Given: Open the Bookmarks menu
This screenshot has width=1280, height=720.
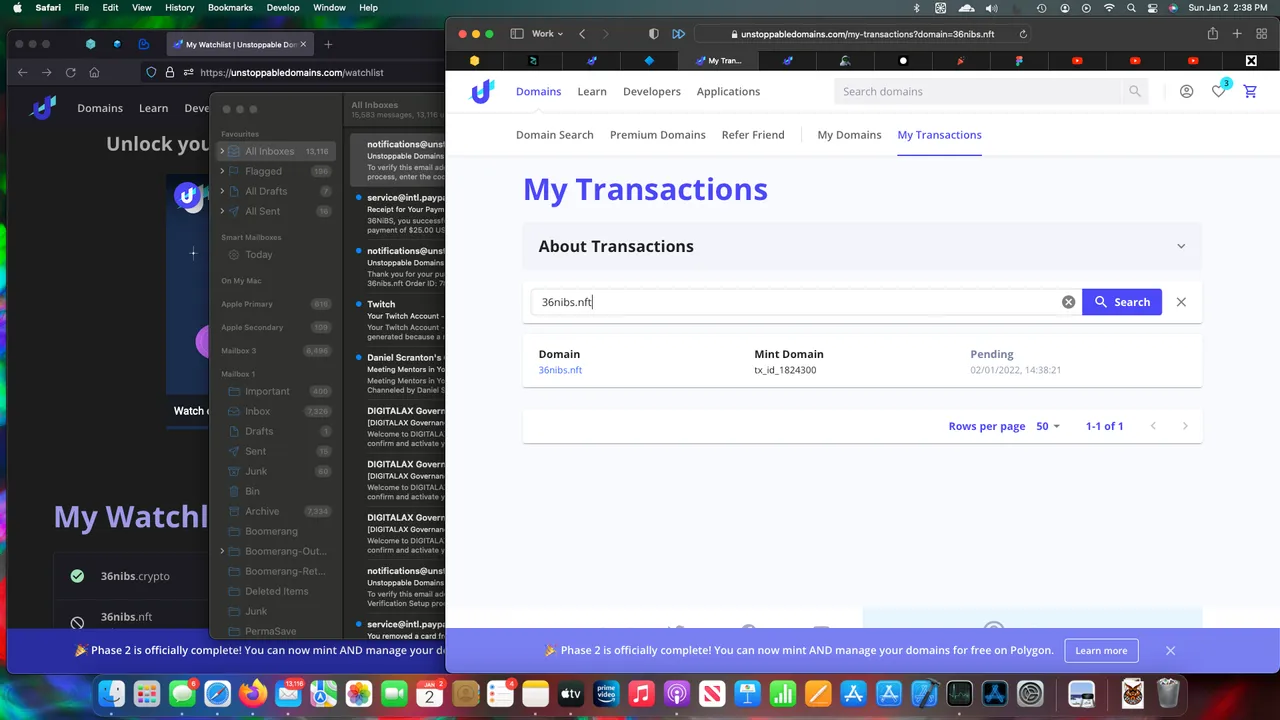Looking at the screenshot, I should (230, 8).
